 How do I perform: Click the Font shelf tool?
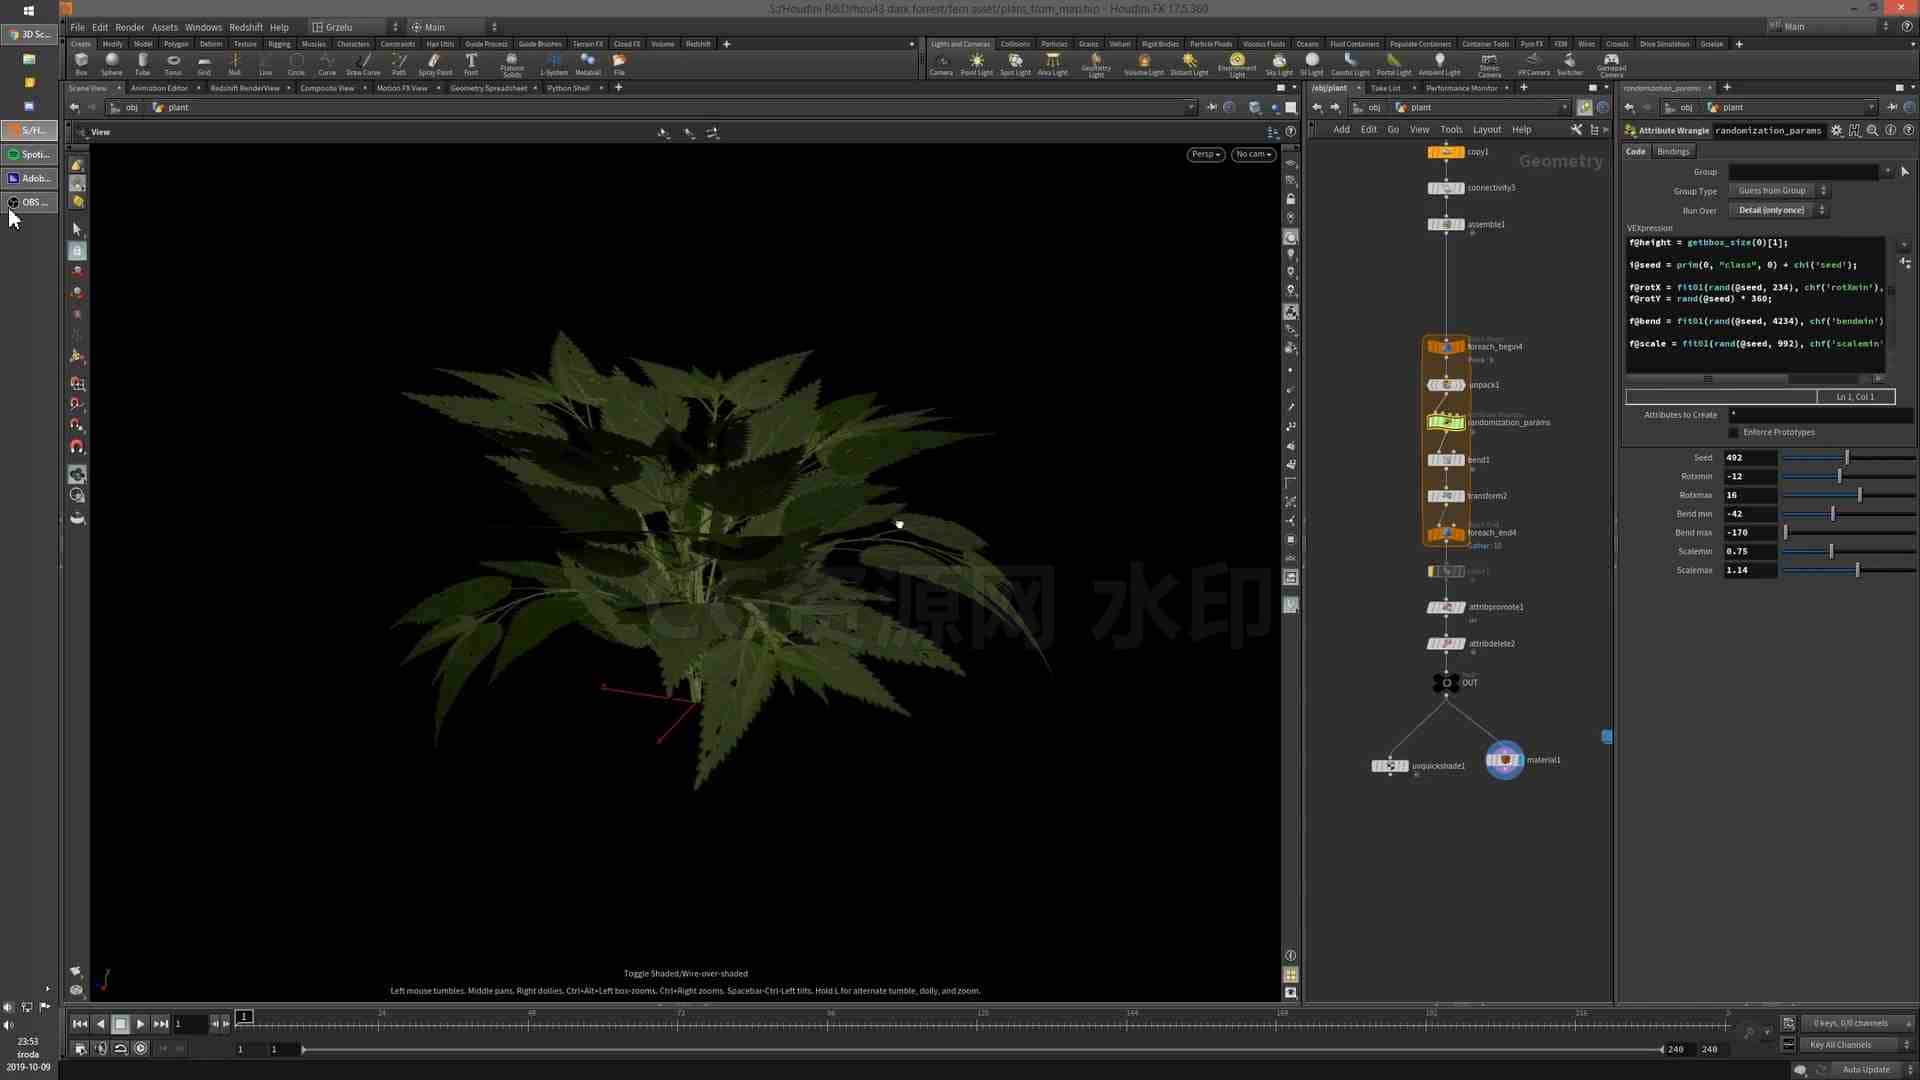[471, 64]
